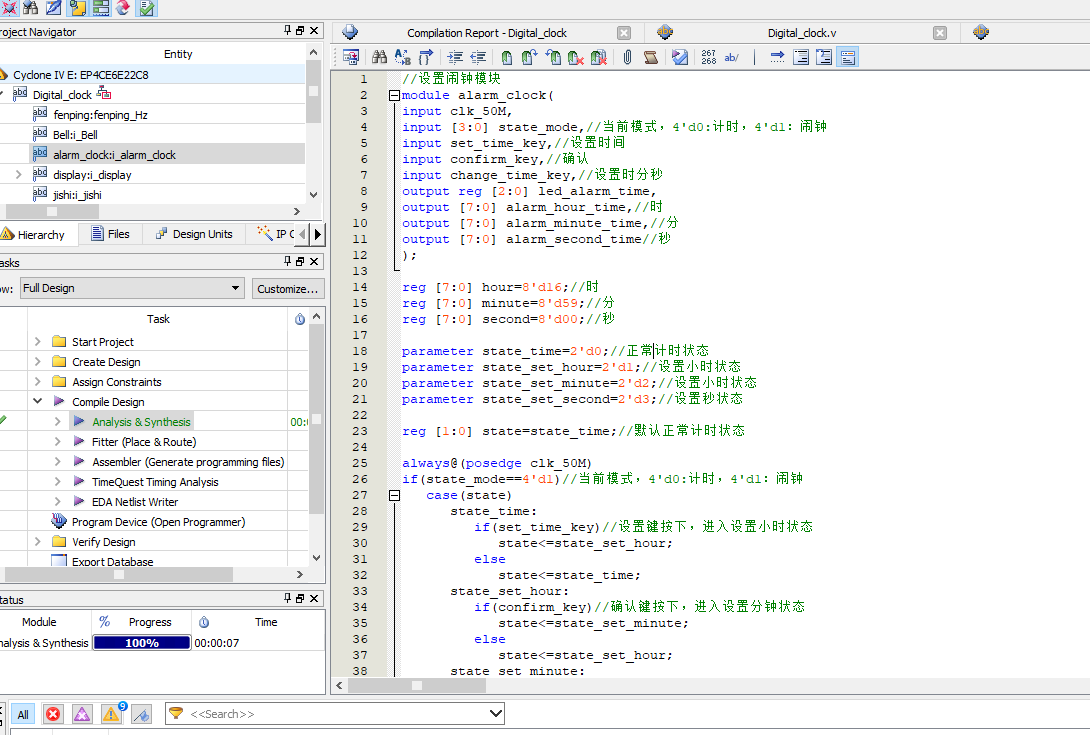Image resolution: width=1090 pixels, height=735 pixels.
Task: Toggle the second-to-last editor toolbar layout icon
Action: (x=824, y=57)
